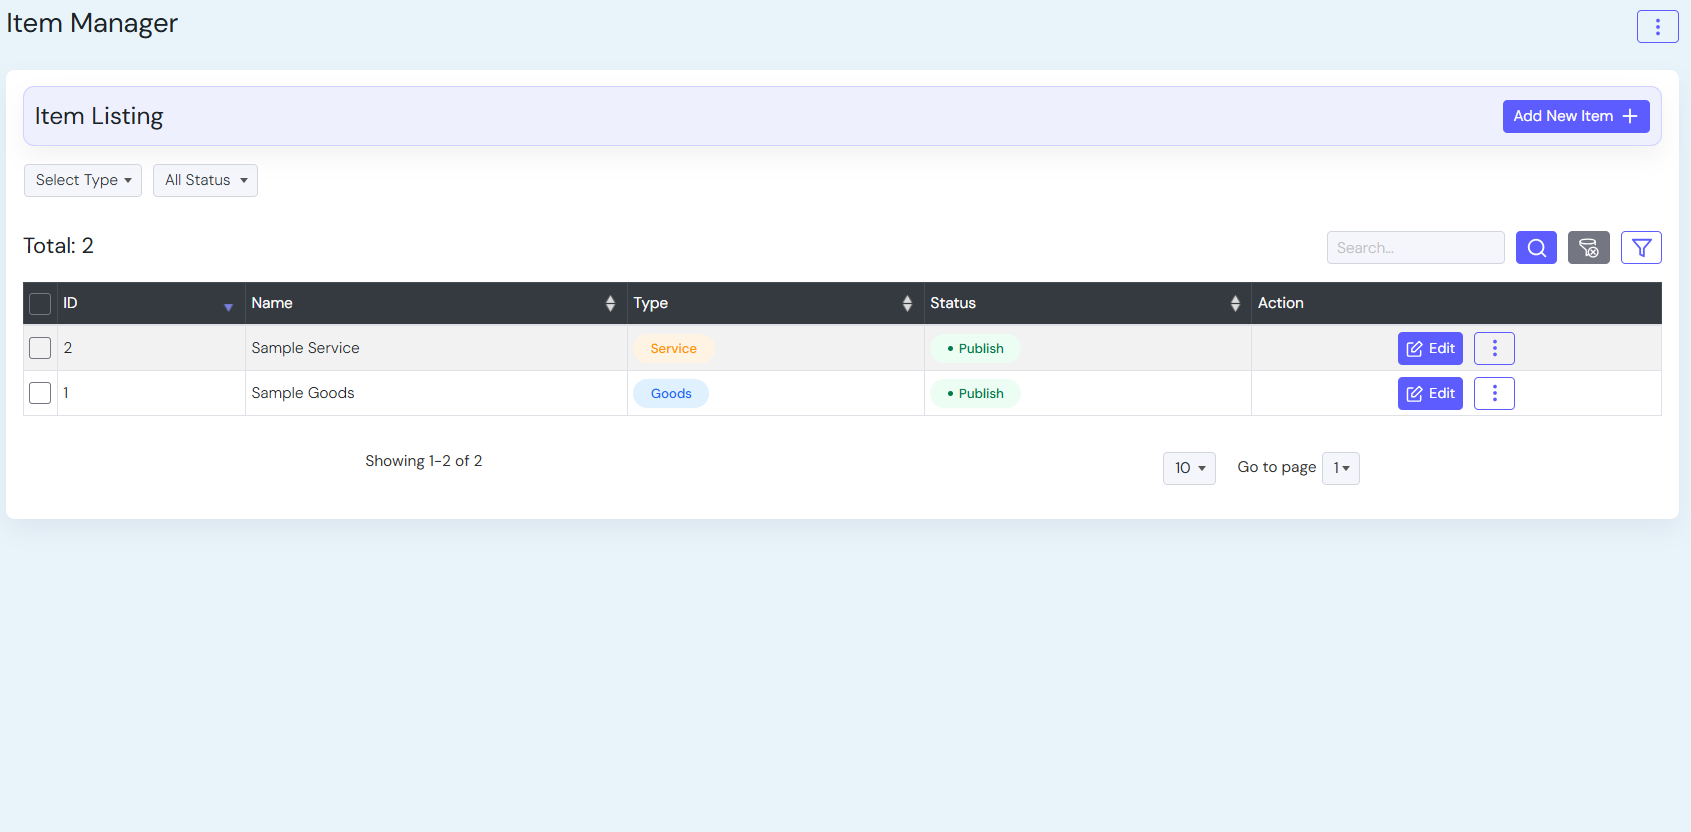This screenshot has width=1691, height=832.
Task: Focus the Search input field
Action: click(1415, 248)
